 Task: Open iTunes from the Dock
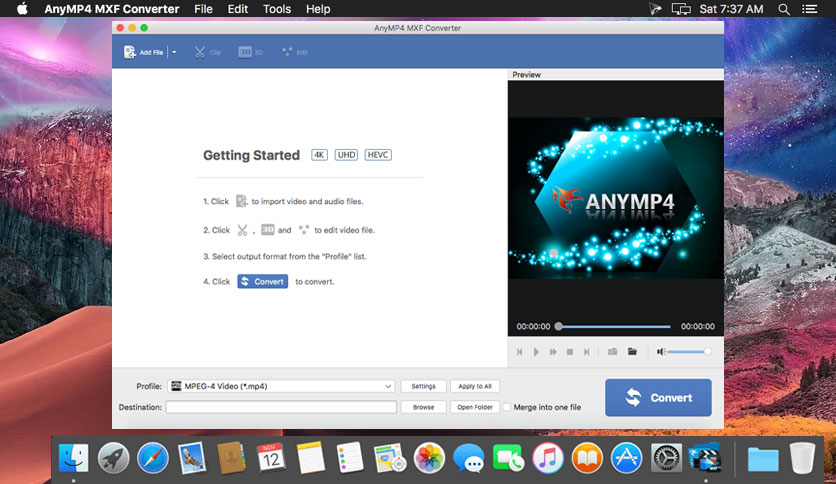[x=548, y=457]
